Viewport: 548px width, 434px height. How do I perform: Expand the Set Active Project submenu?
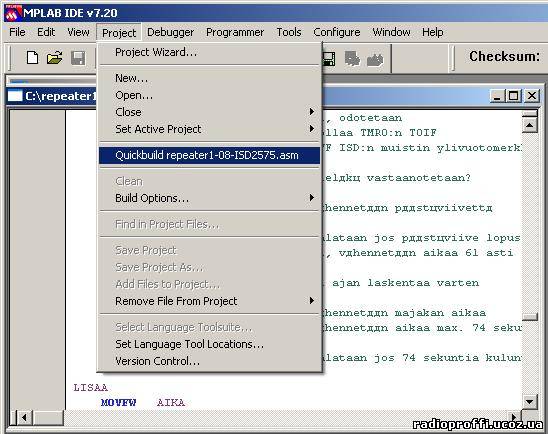[209, 129]
